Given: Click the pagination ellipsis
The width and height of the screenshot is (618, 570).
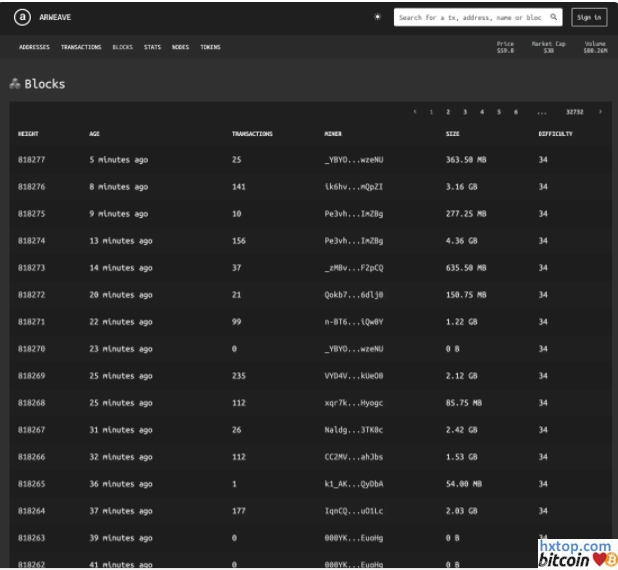Looking at the screenshot, I should (542, 112).
